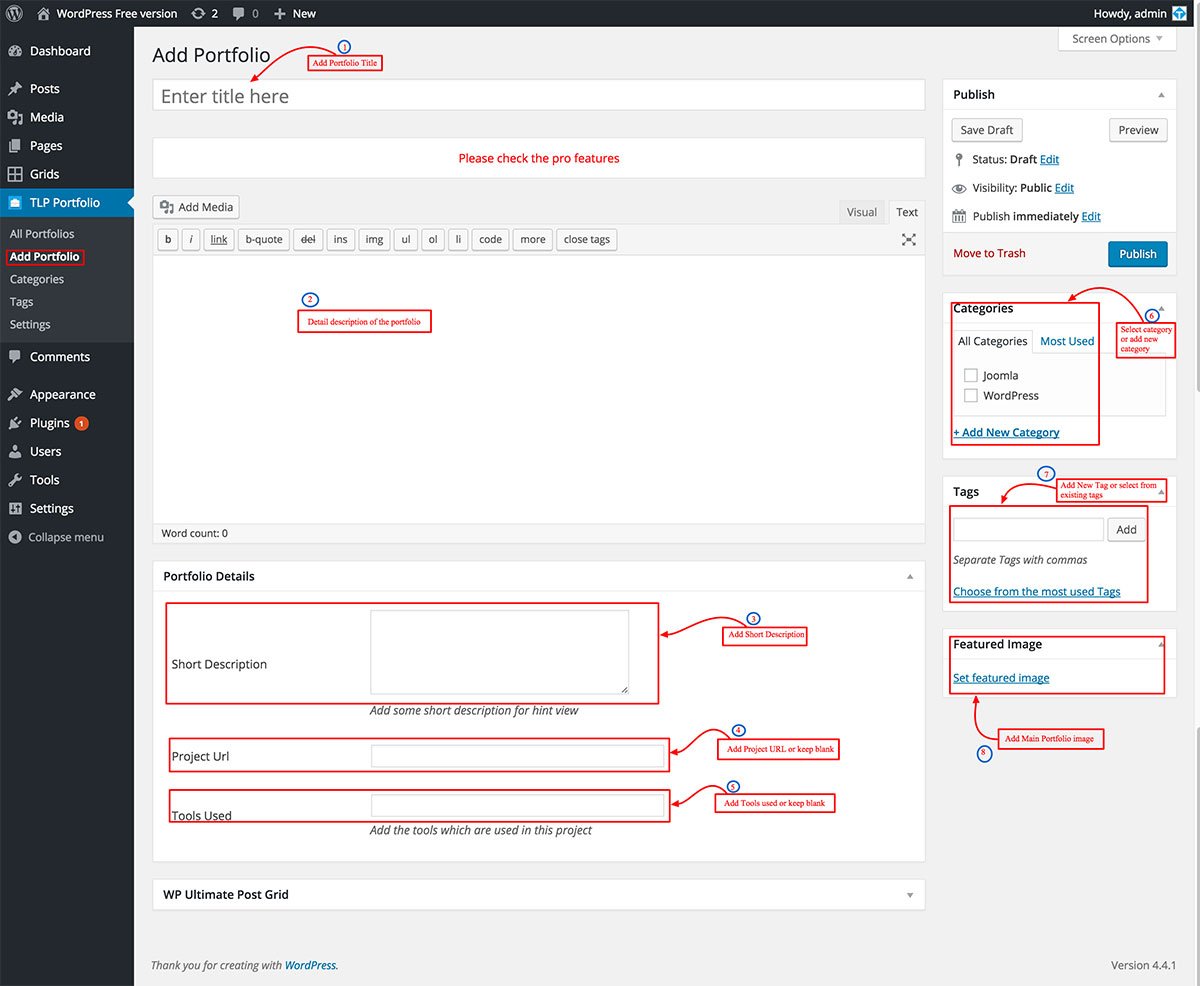
Task: Open the updates icon showing 2
Action: pos(199,13)
